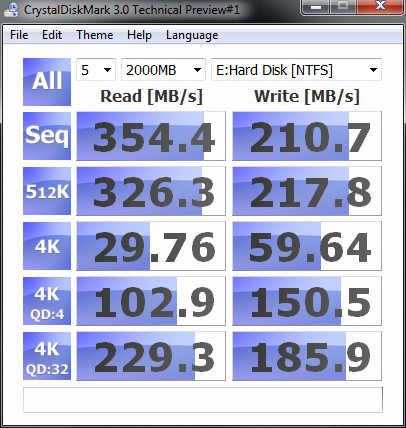Select the Seq write result 210.7
Viewport: 406px width, 428px height.
point(307,136)
